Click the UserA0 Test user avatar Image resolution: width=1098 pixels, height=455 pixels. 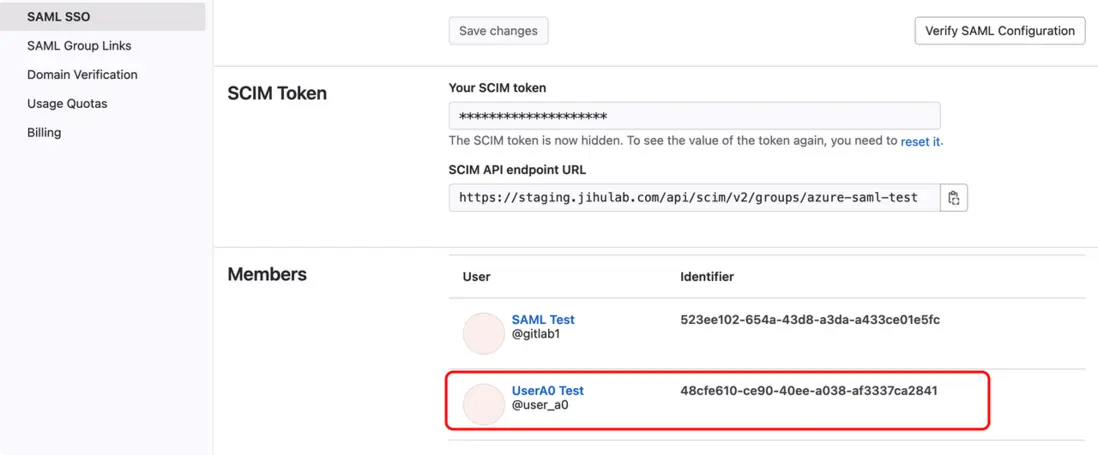[x=483, y=404]
